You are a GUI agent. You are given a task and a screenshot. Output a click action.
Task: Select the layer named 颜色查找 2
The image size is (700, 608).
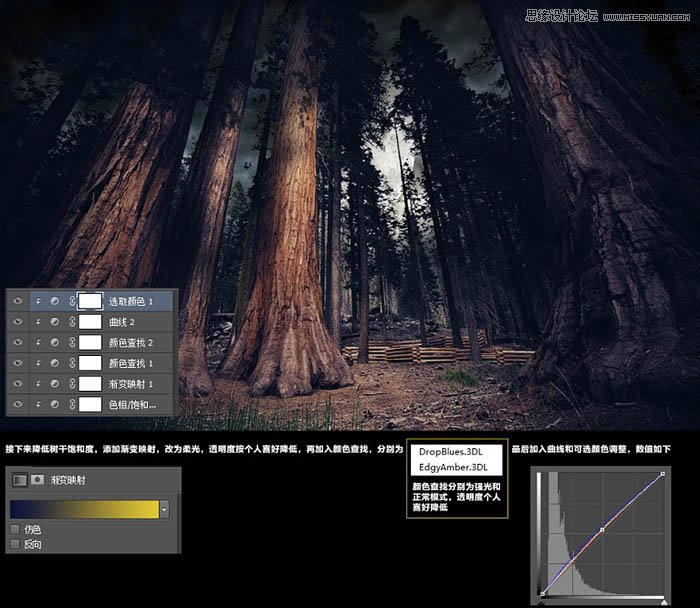[131, 343]
